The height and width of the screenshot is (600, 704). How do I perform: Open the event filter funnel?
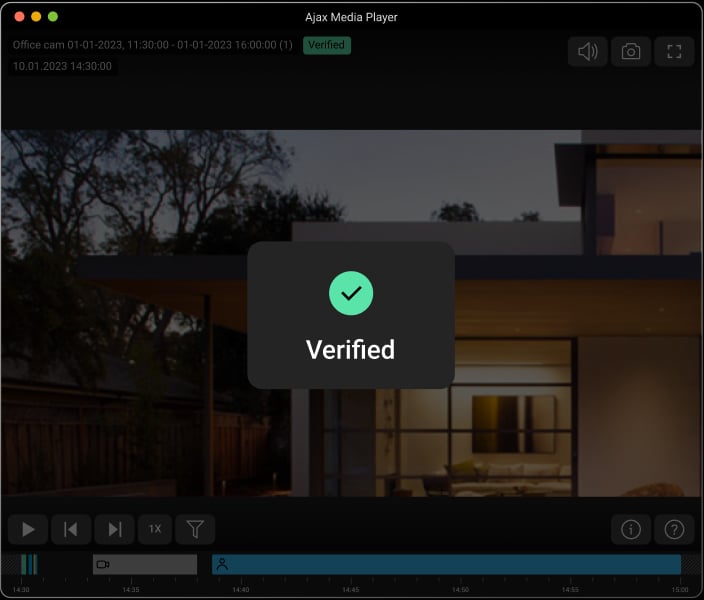point(195,529)
